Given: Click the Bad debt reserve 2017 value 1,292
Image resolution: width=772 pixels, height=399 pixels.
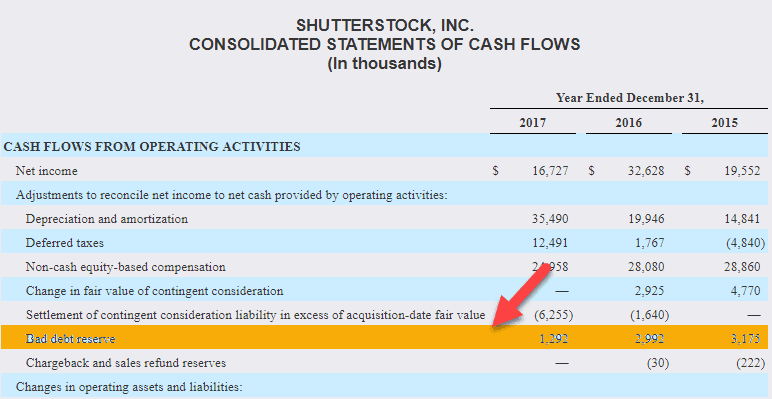Looking at the screenshot, I should [x=553, y=339].
